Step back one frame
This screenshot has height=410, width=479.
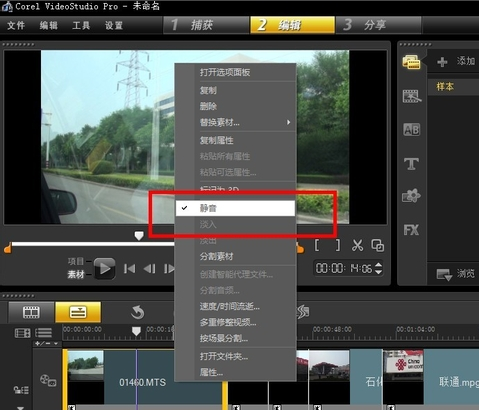click(149, 268)
